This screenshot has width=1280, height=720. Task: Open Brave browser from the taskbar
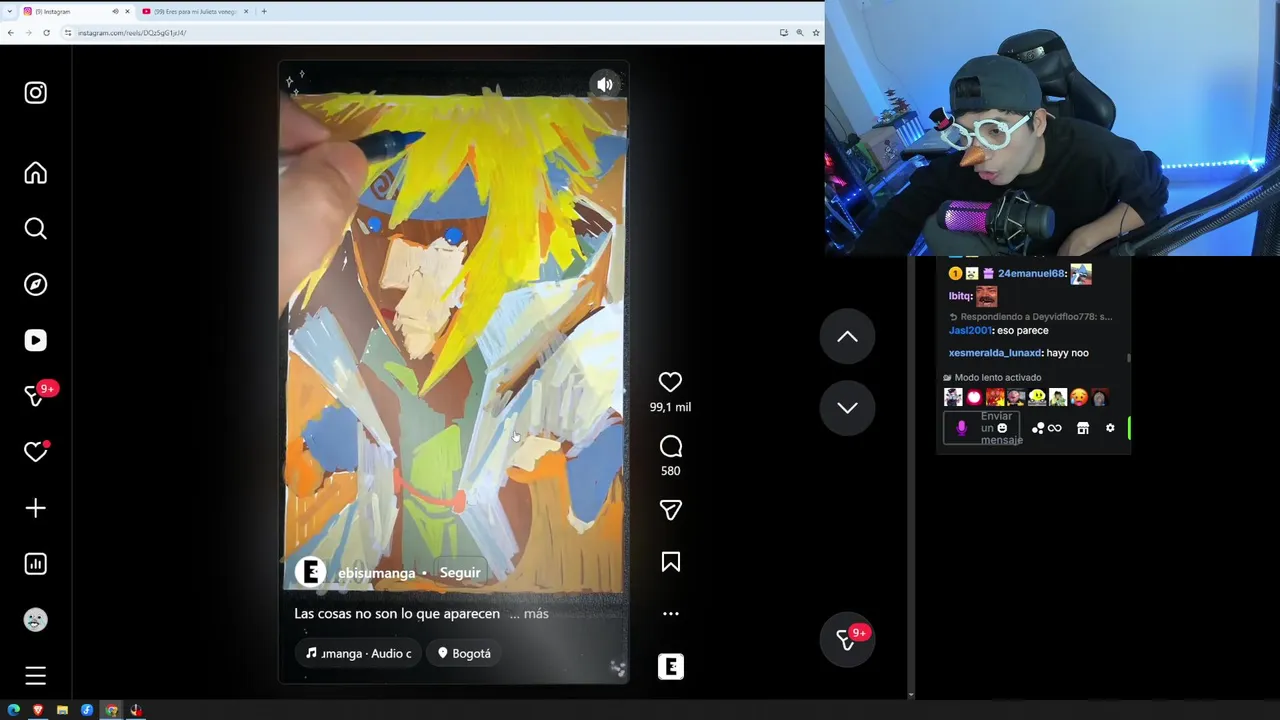(38, 710)
